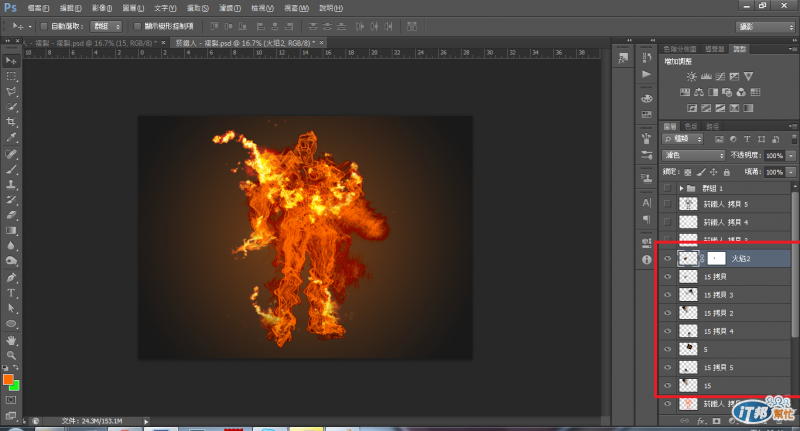Add a Color Balance adjustment
This screenshot has width=800, height=431.
point(699,92)
